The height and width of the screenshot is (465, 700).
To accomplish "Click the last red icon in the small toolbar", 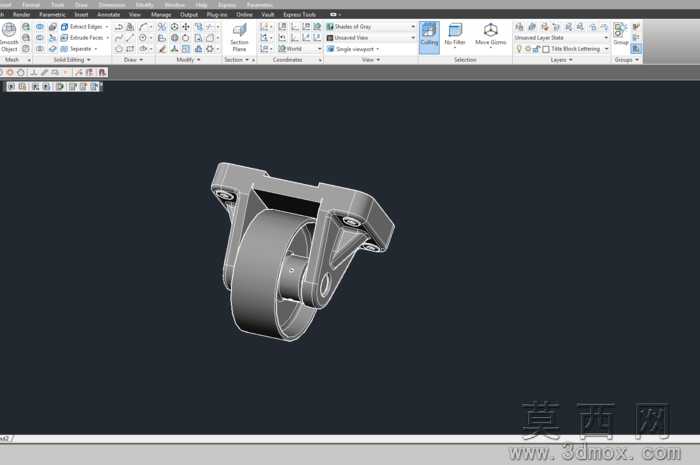I will pyautogui.click(x=102, y=72).
